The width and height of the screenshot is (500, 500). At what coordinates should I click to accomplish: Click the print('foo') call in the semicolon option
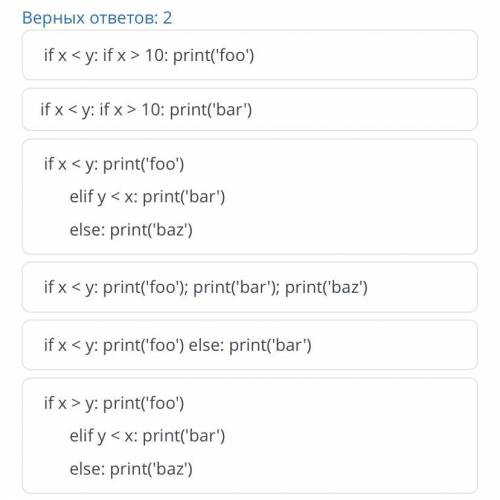pos(144,287)
